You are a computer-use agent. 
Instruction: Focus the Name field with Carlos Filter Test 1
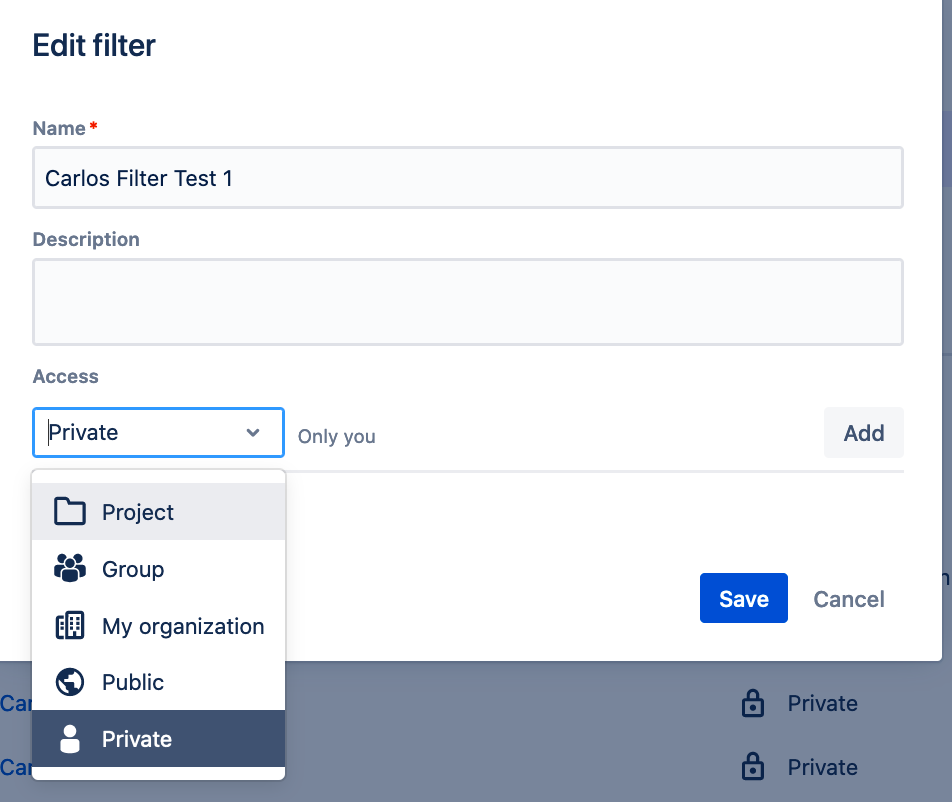467,179
